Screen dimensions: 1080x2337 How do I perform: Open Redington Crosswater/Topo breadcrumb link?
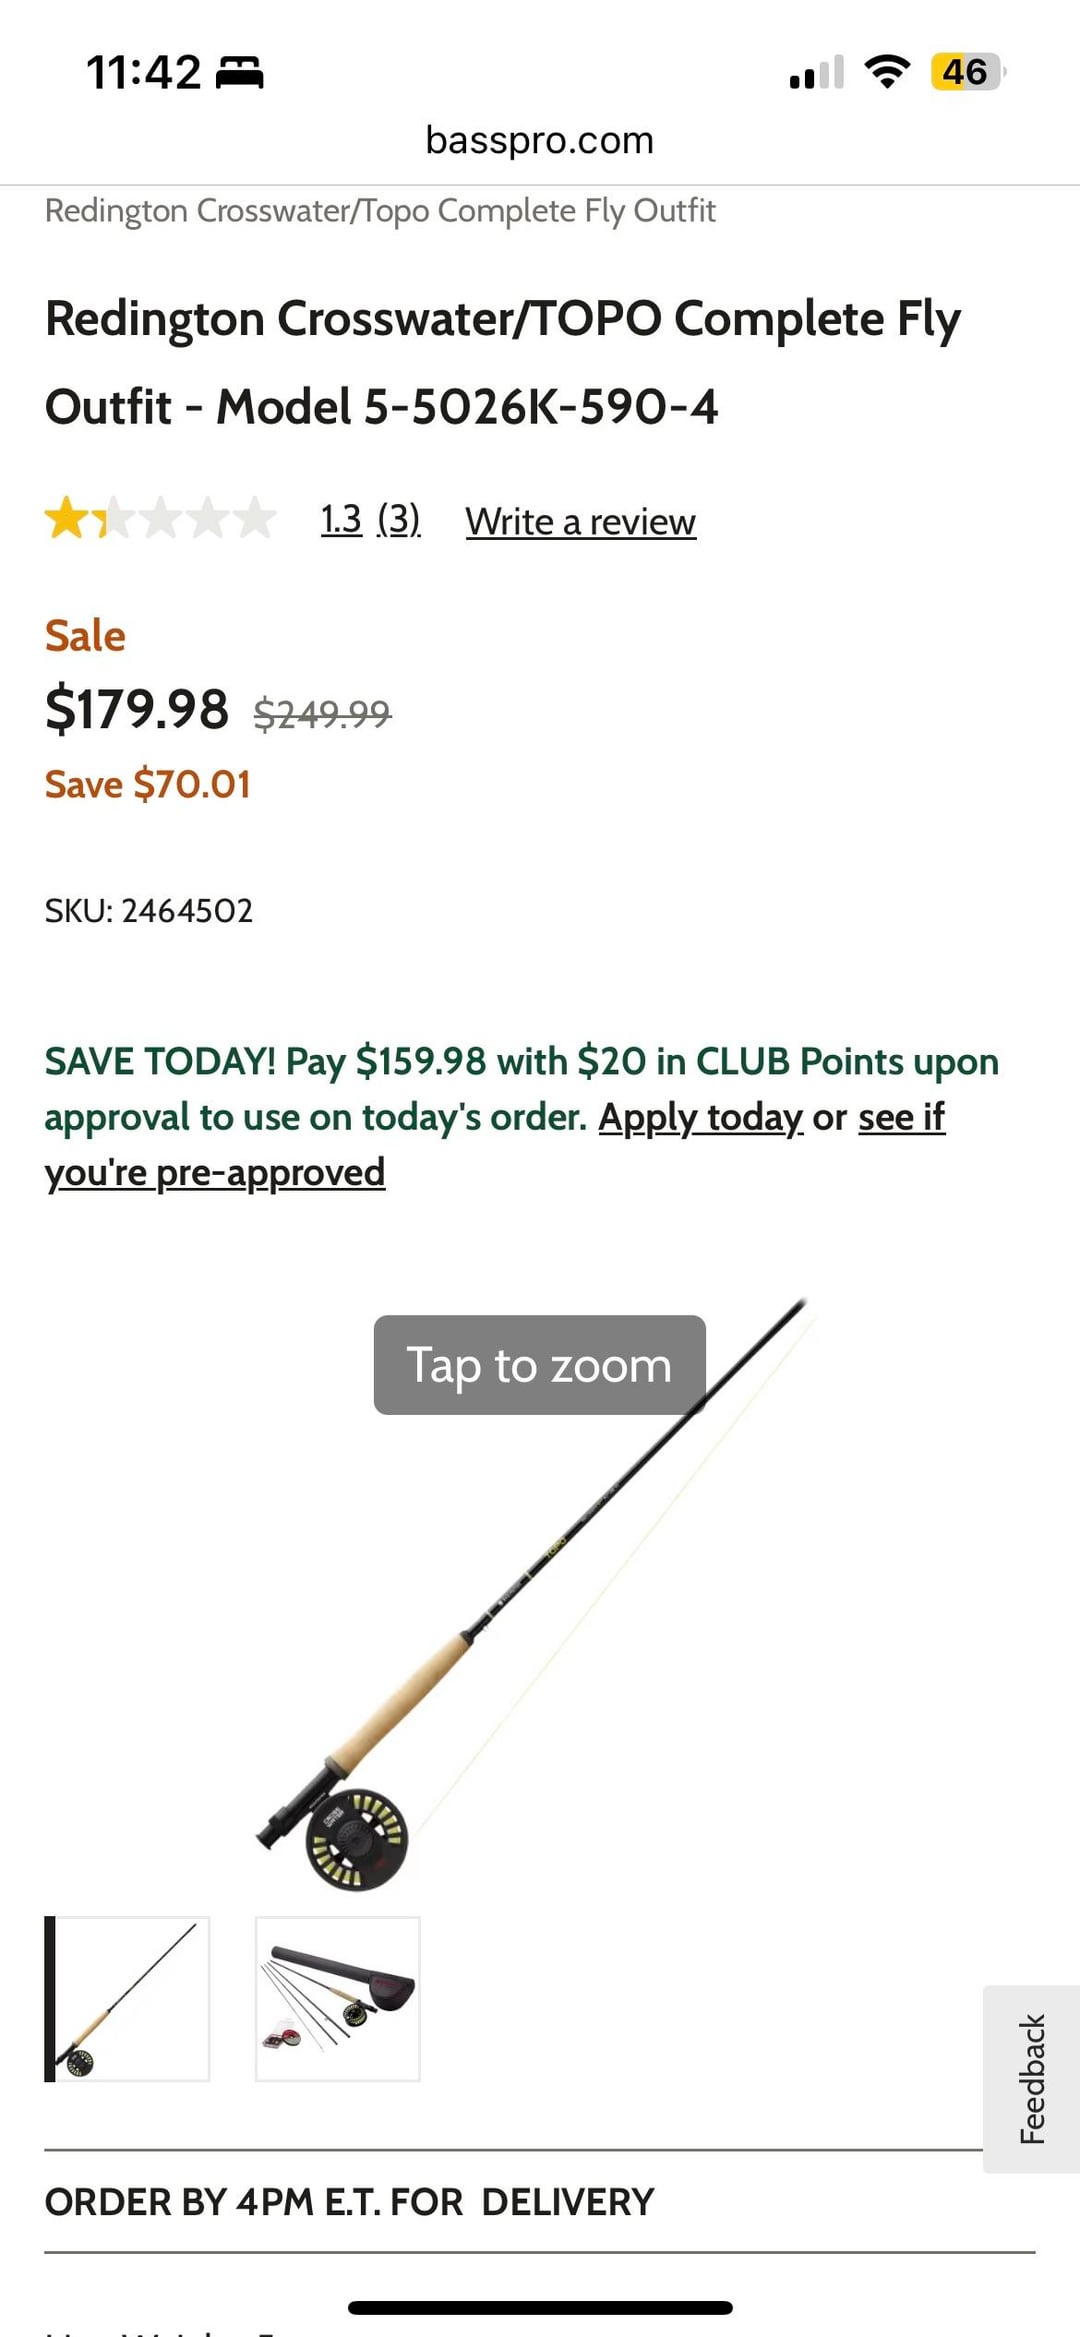coord(380,211)
